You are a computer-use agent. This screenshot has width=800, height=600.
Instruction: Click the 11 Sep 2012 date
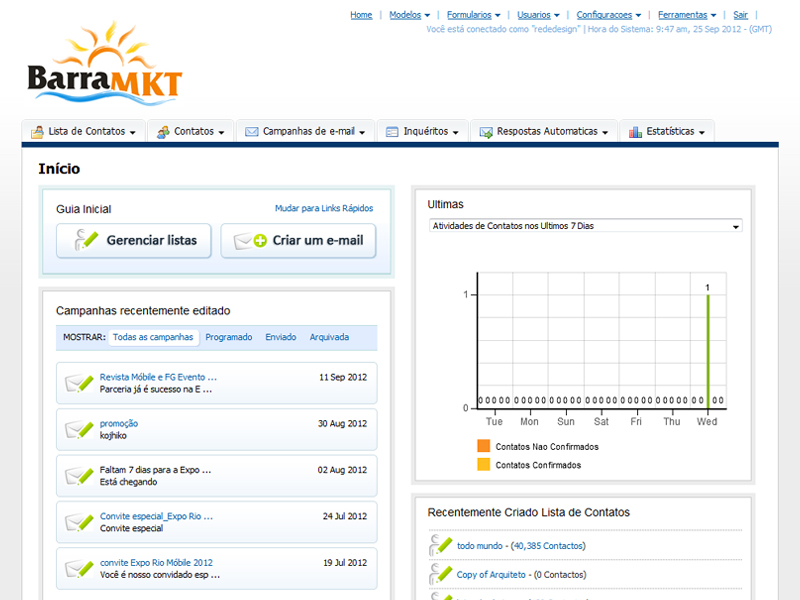point(343,378)
